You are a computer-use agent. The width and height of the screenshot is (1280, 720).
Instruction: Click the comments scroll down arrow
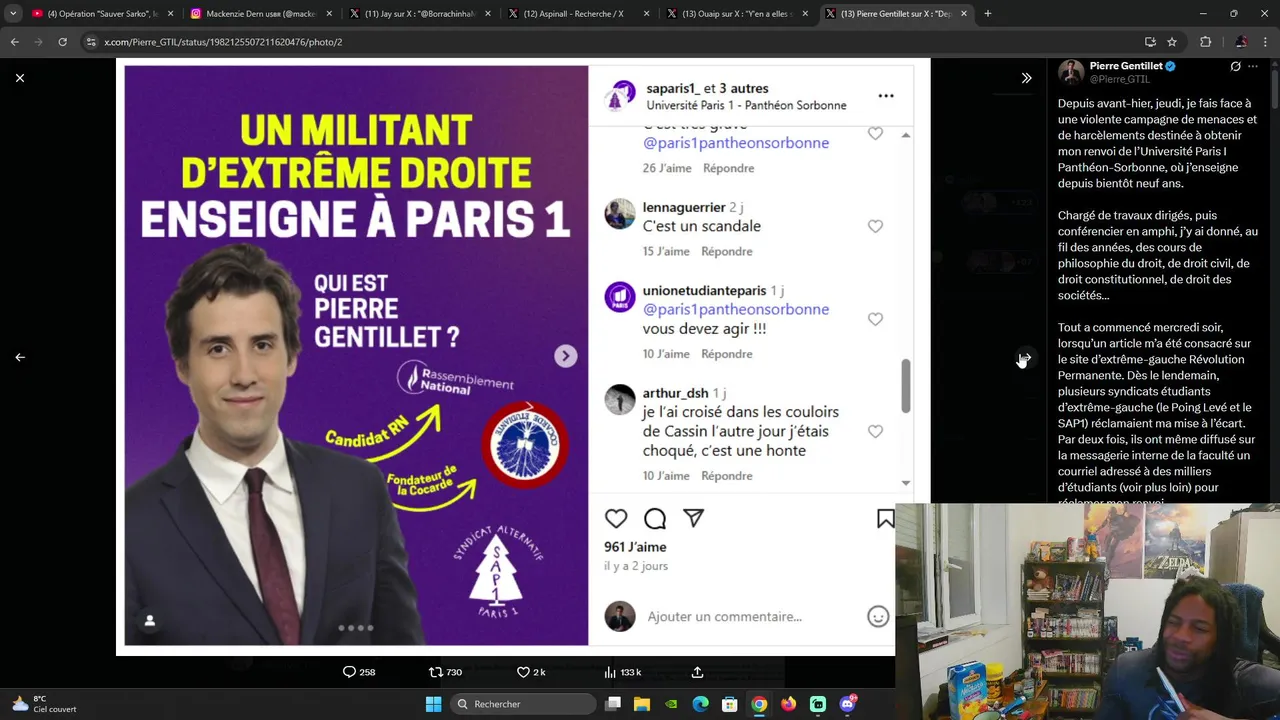pyautogui.click(x=906, y=483)
